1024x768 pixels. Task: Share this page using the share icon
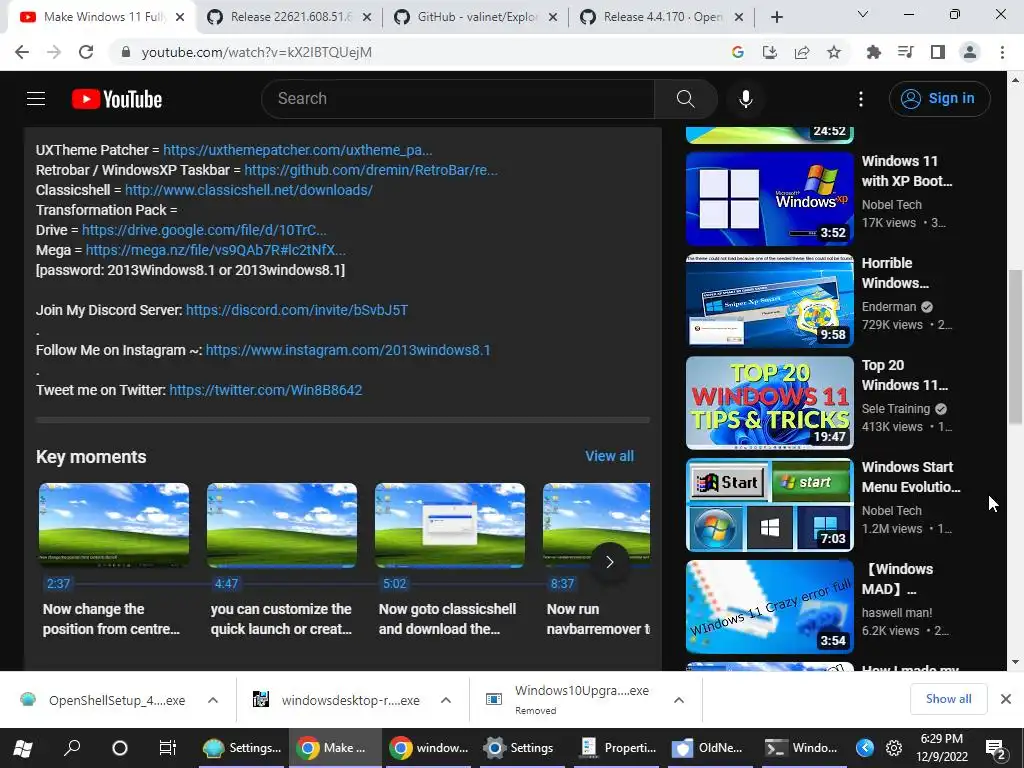click(x=802, y=52)
